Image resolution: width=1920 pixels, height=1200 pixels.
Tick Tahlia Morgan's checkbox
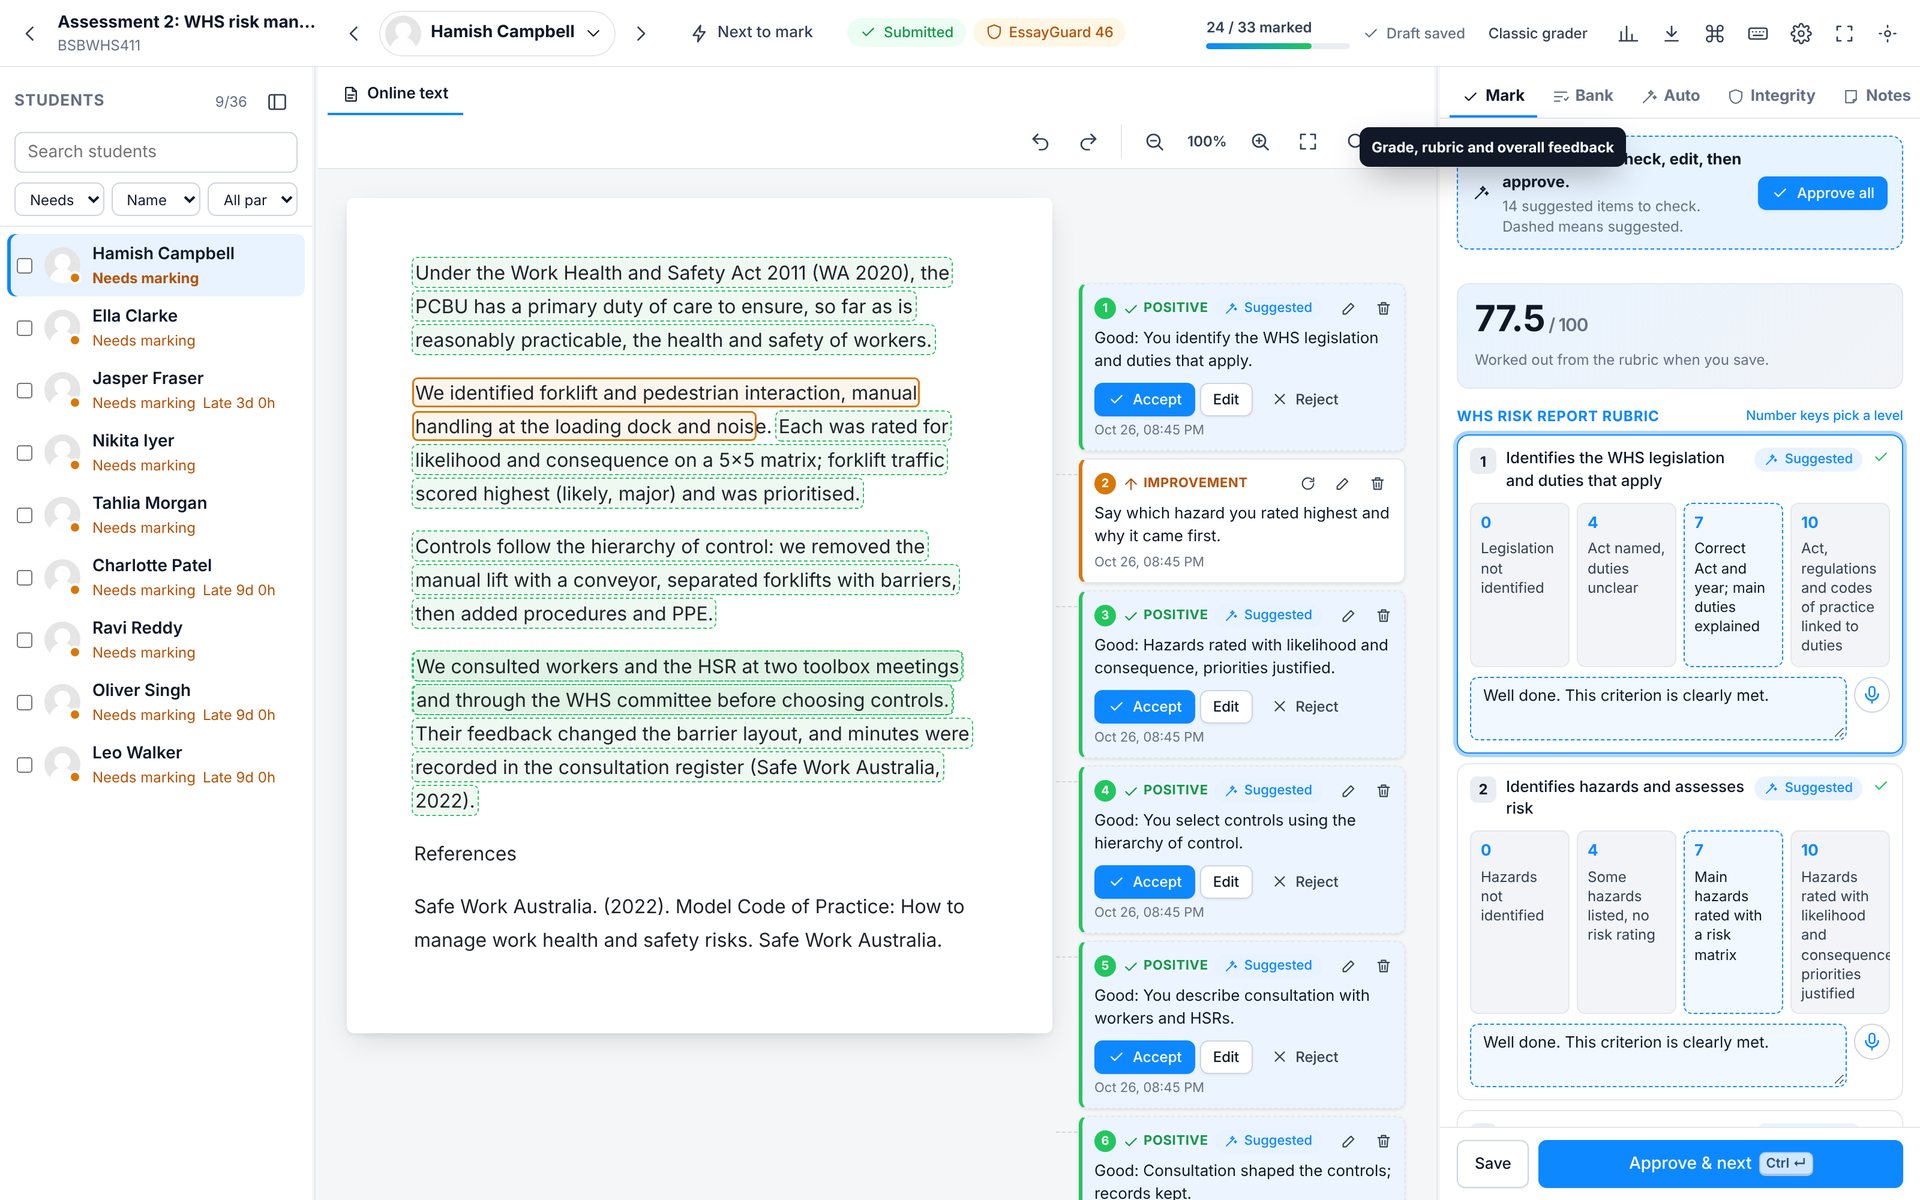pos(25,515)
